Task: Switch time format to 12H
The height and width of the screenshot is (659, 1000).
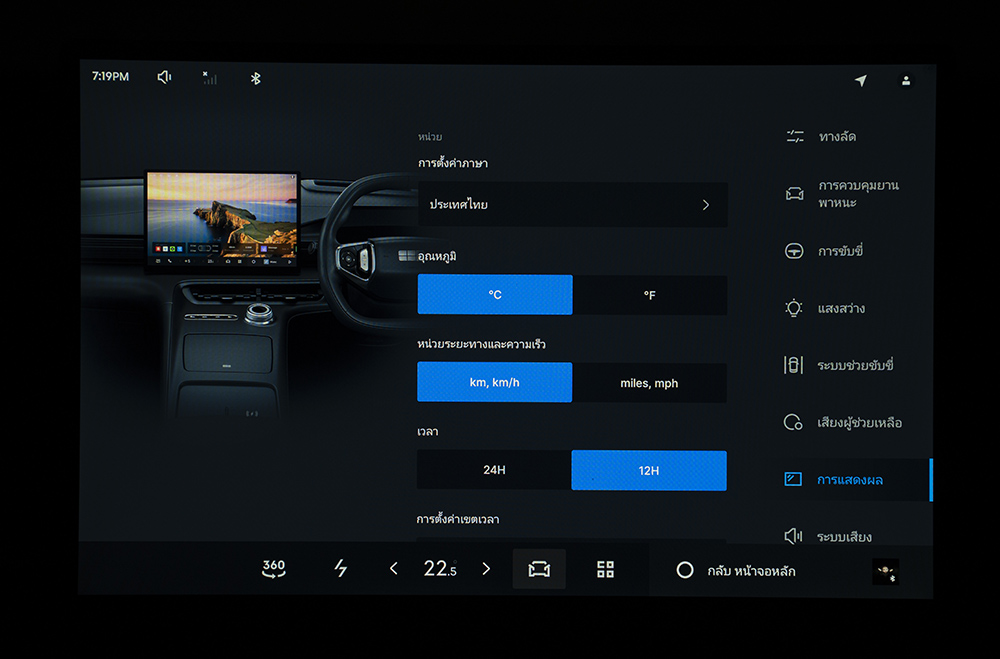Action: [x=649, y=470]
